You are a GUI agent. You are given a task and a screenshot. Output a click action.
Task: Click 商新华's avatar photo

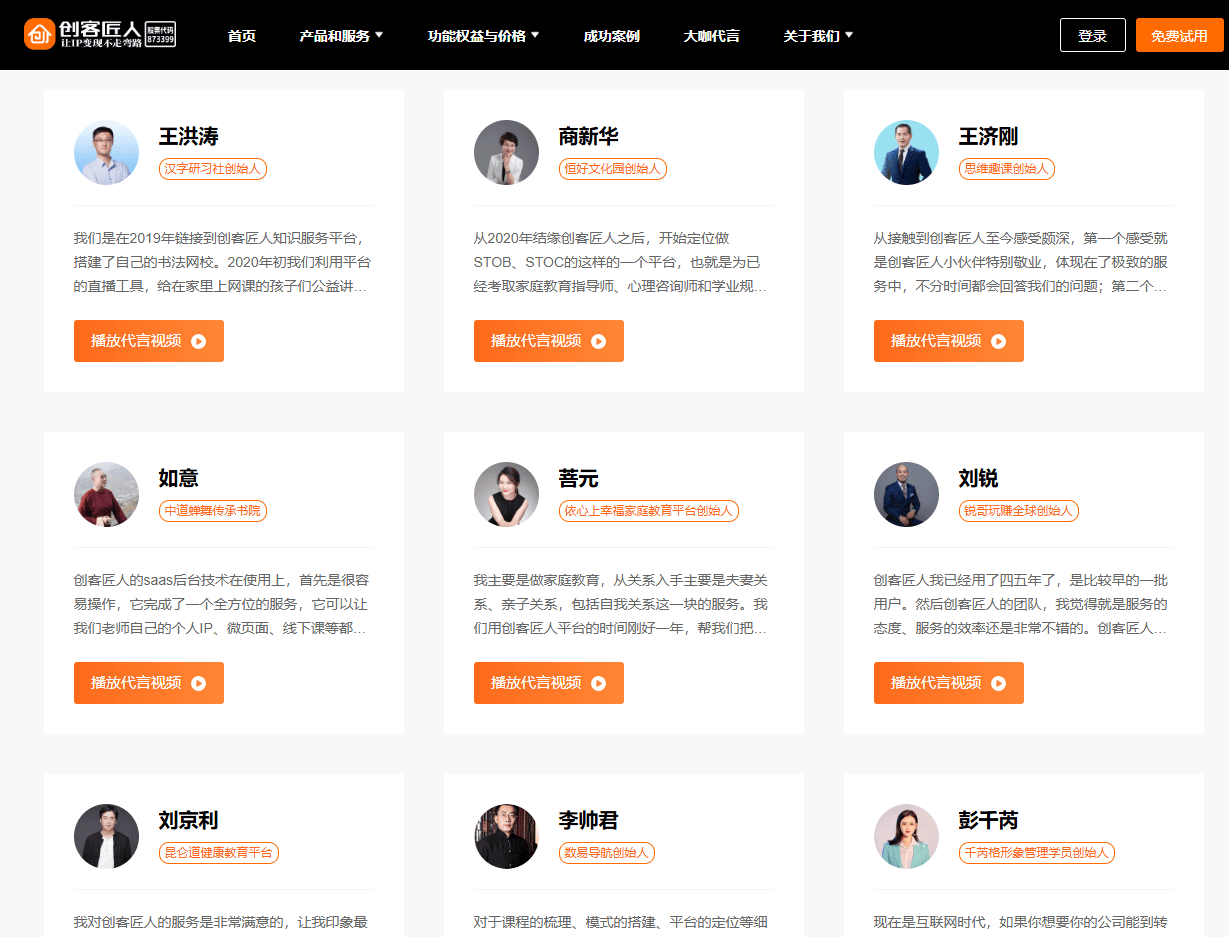[506, 153]
